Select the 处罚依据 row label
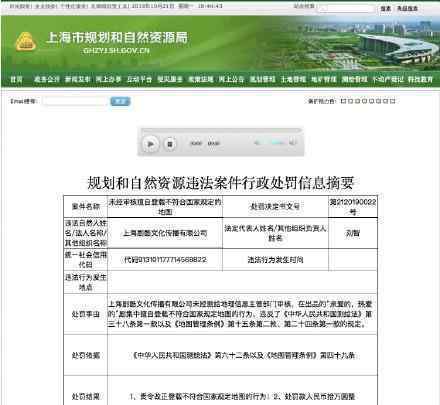 click(86, 355)
